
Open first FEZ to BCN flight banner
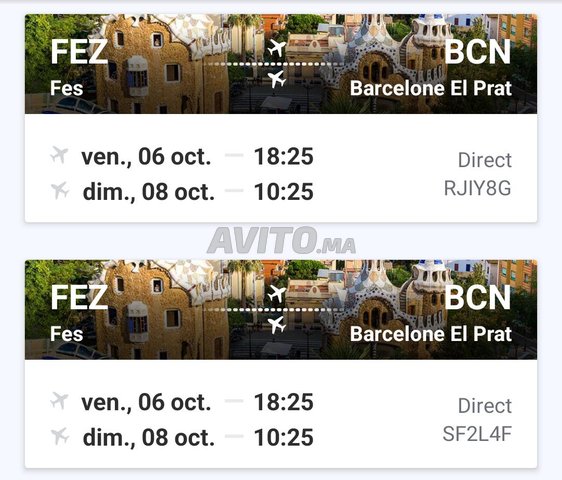click(x=281, y=64)
